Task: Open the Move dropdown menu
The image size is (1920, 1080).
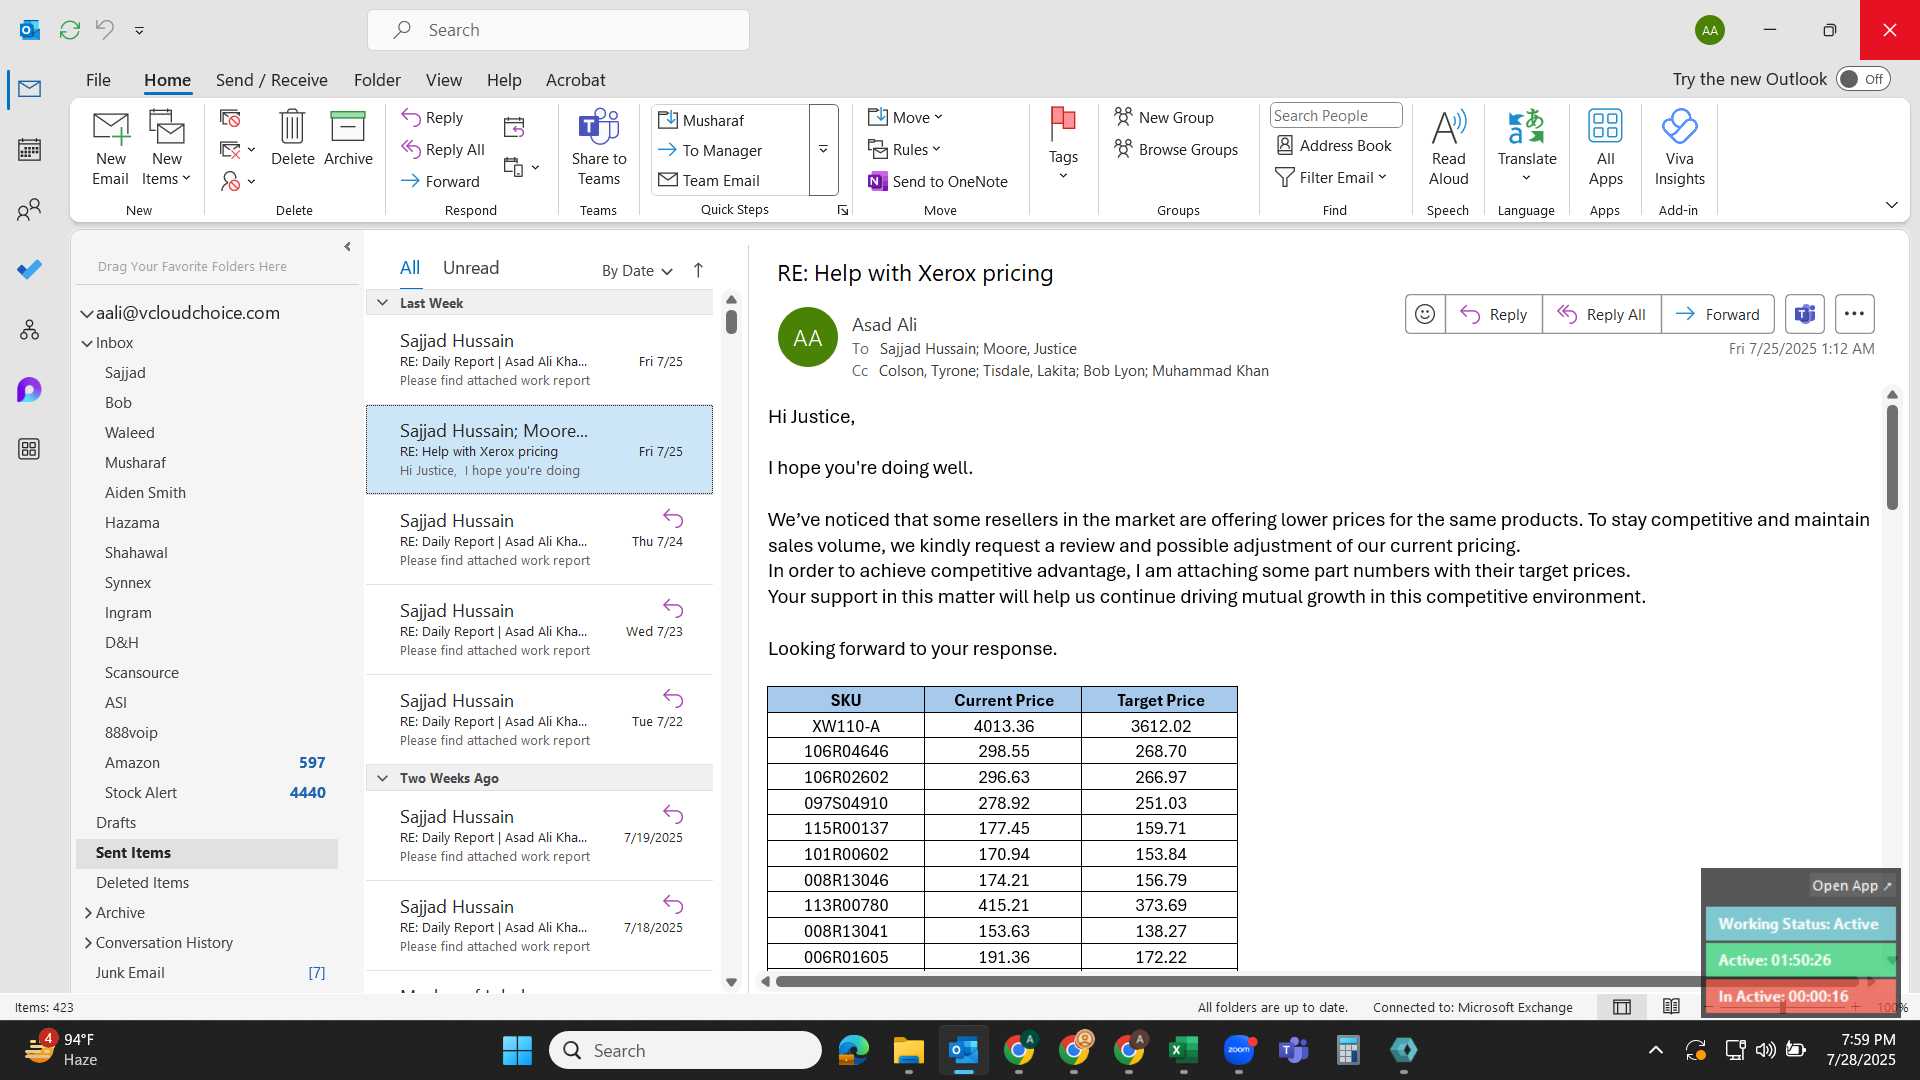Action: click(906, 118)
